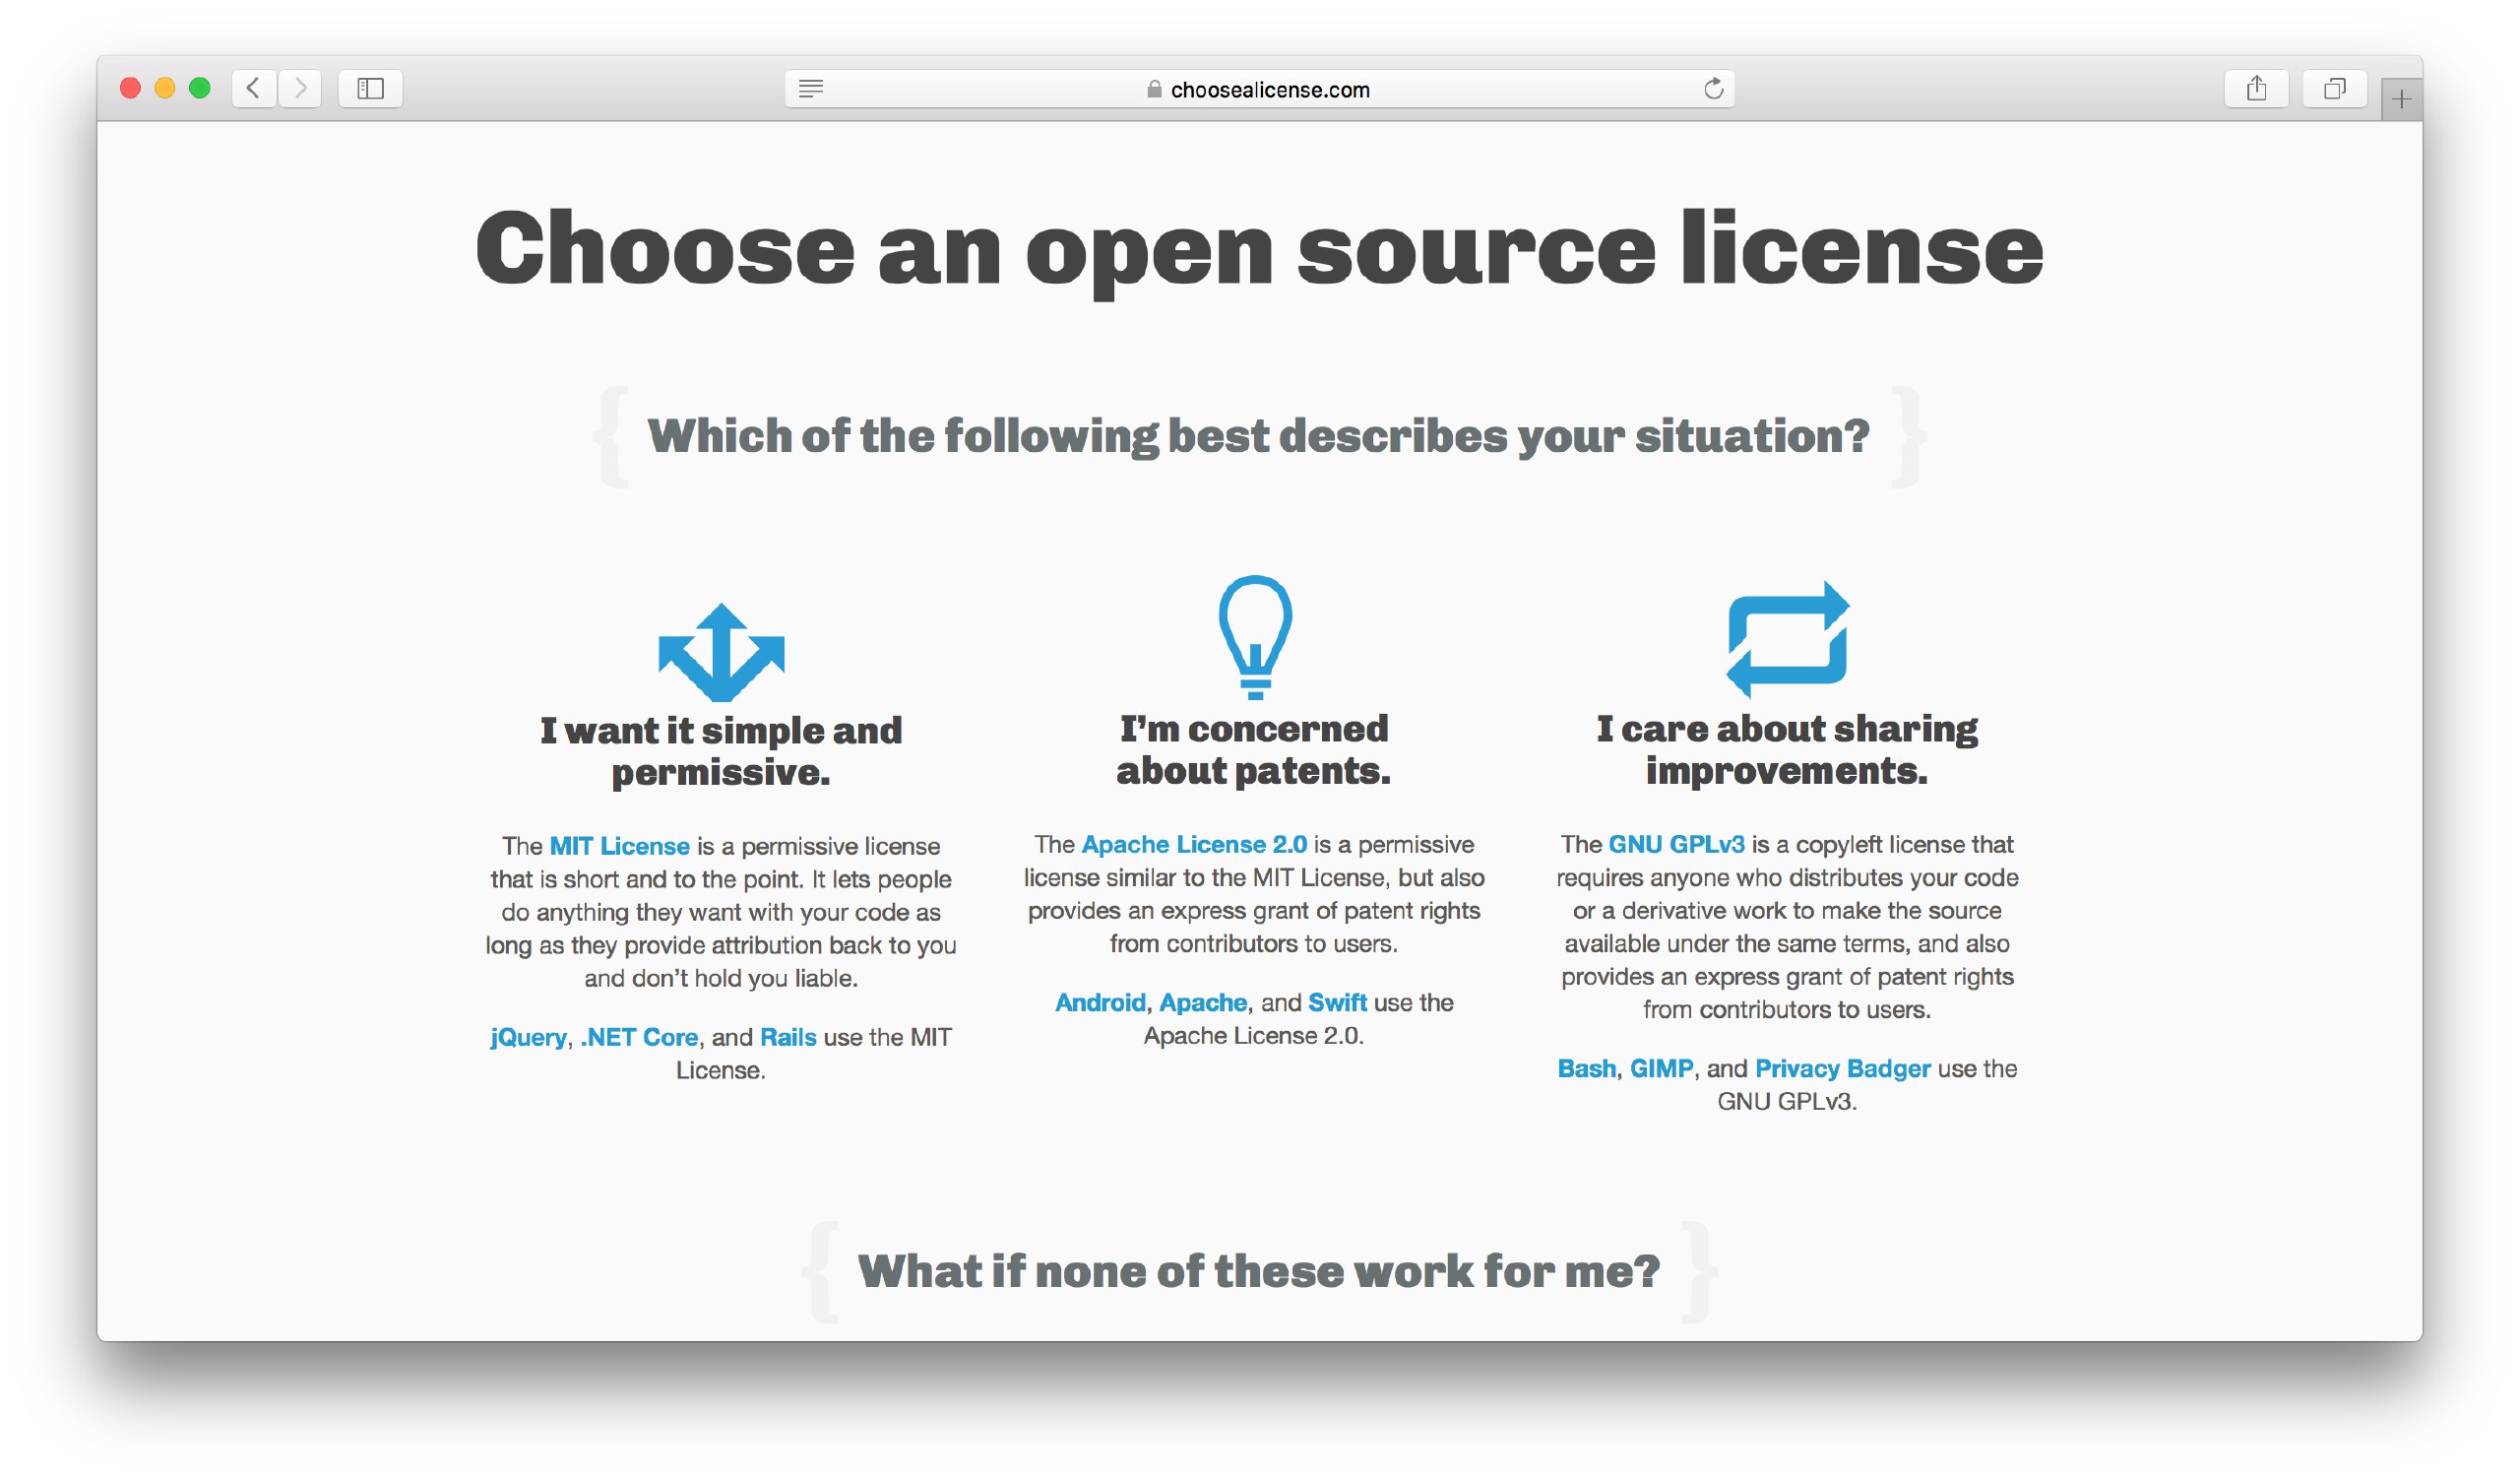This screenshot has height=1480, width=2520.
Task: Click 'What if none of these work' heading
Action: [1259, 1271]
